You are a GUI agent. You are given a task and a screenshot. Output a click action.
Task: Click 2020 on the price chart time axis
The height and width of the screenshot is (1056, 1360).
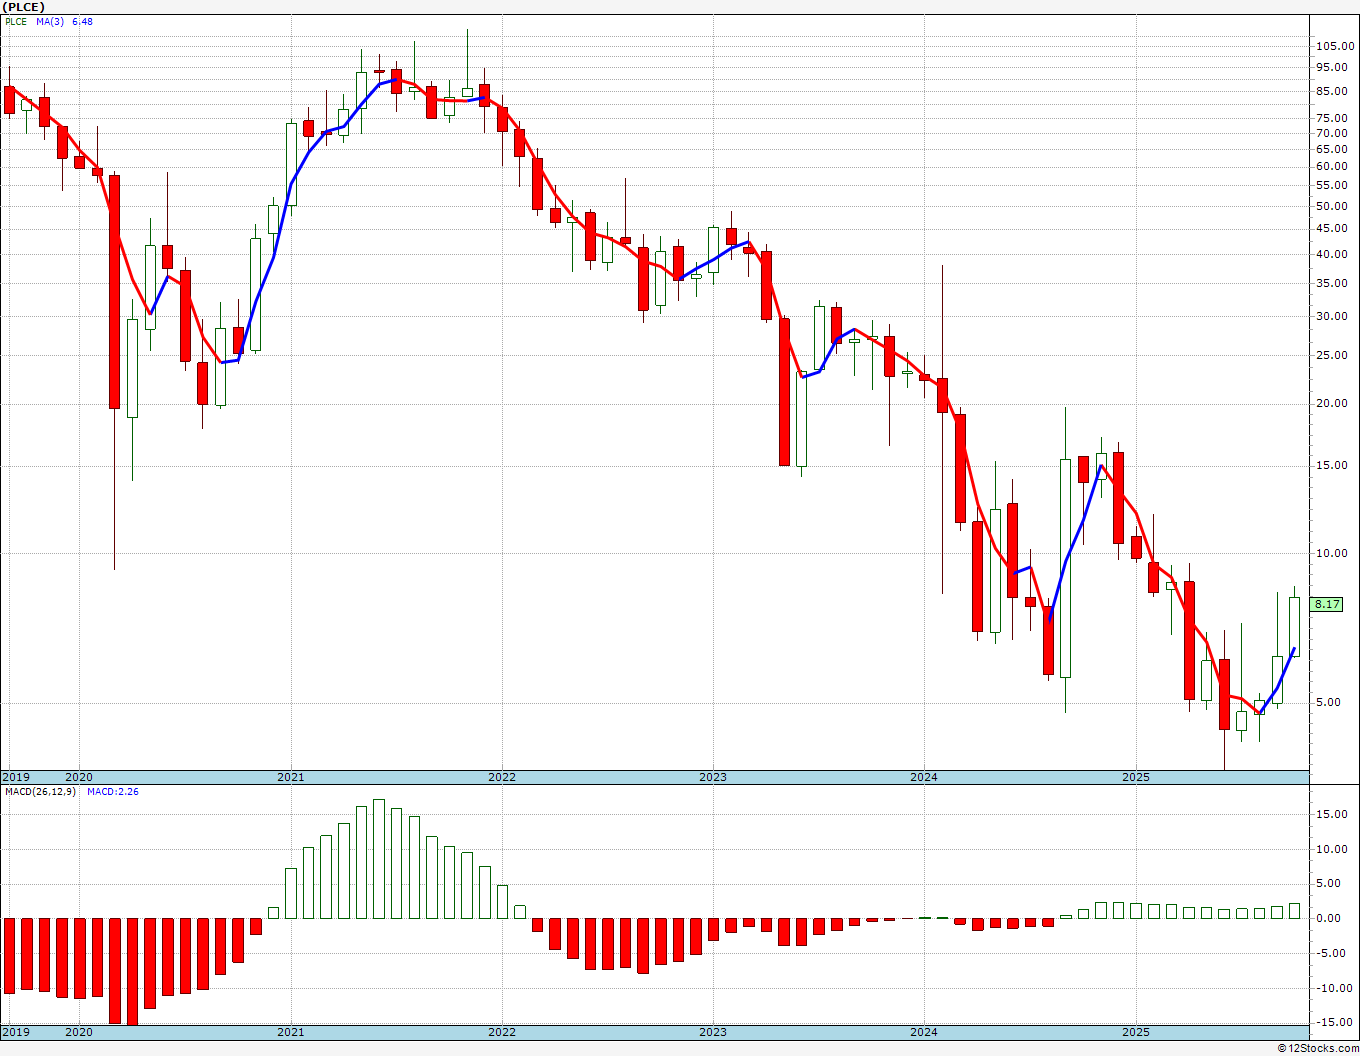coord(79,777)
